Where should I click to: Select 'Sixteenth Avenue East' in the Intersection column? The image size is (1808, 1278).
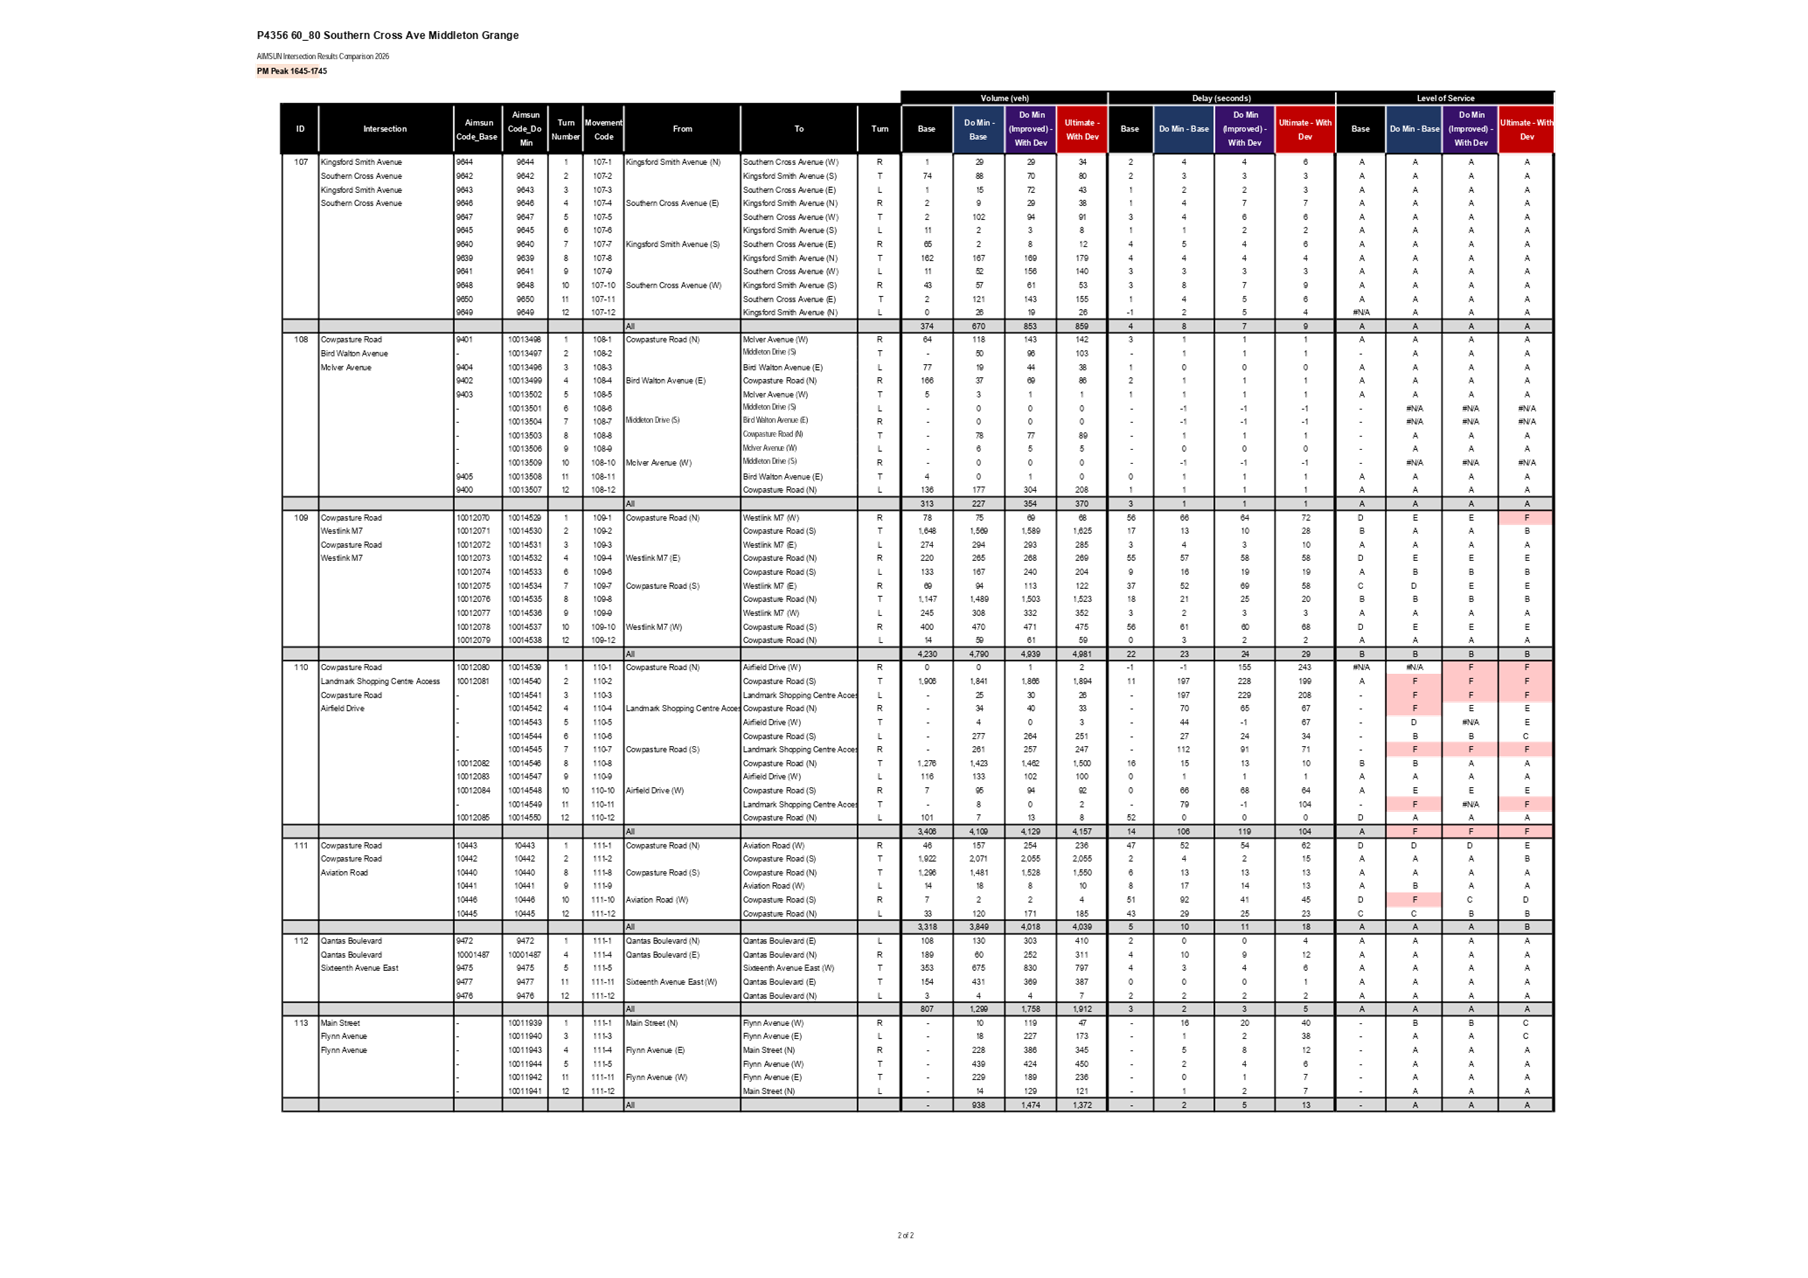359,968
